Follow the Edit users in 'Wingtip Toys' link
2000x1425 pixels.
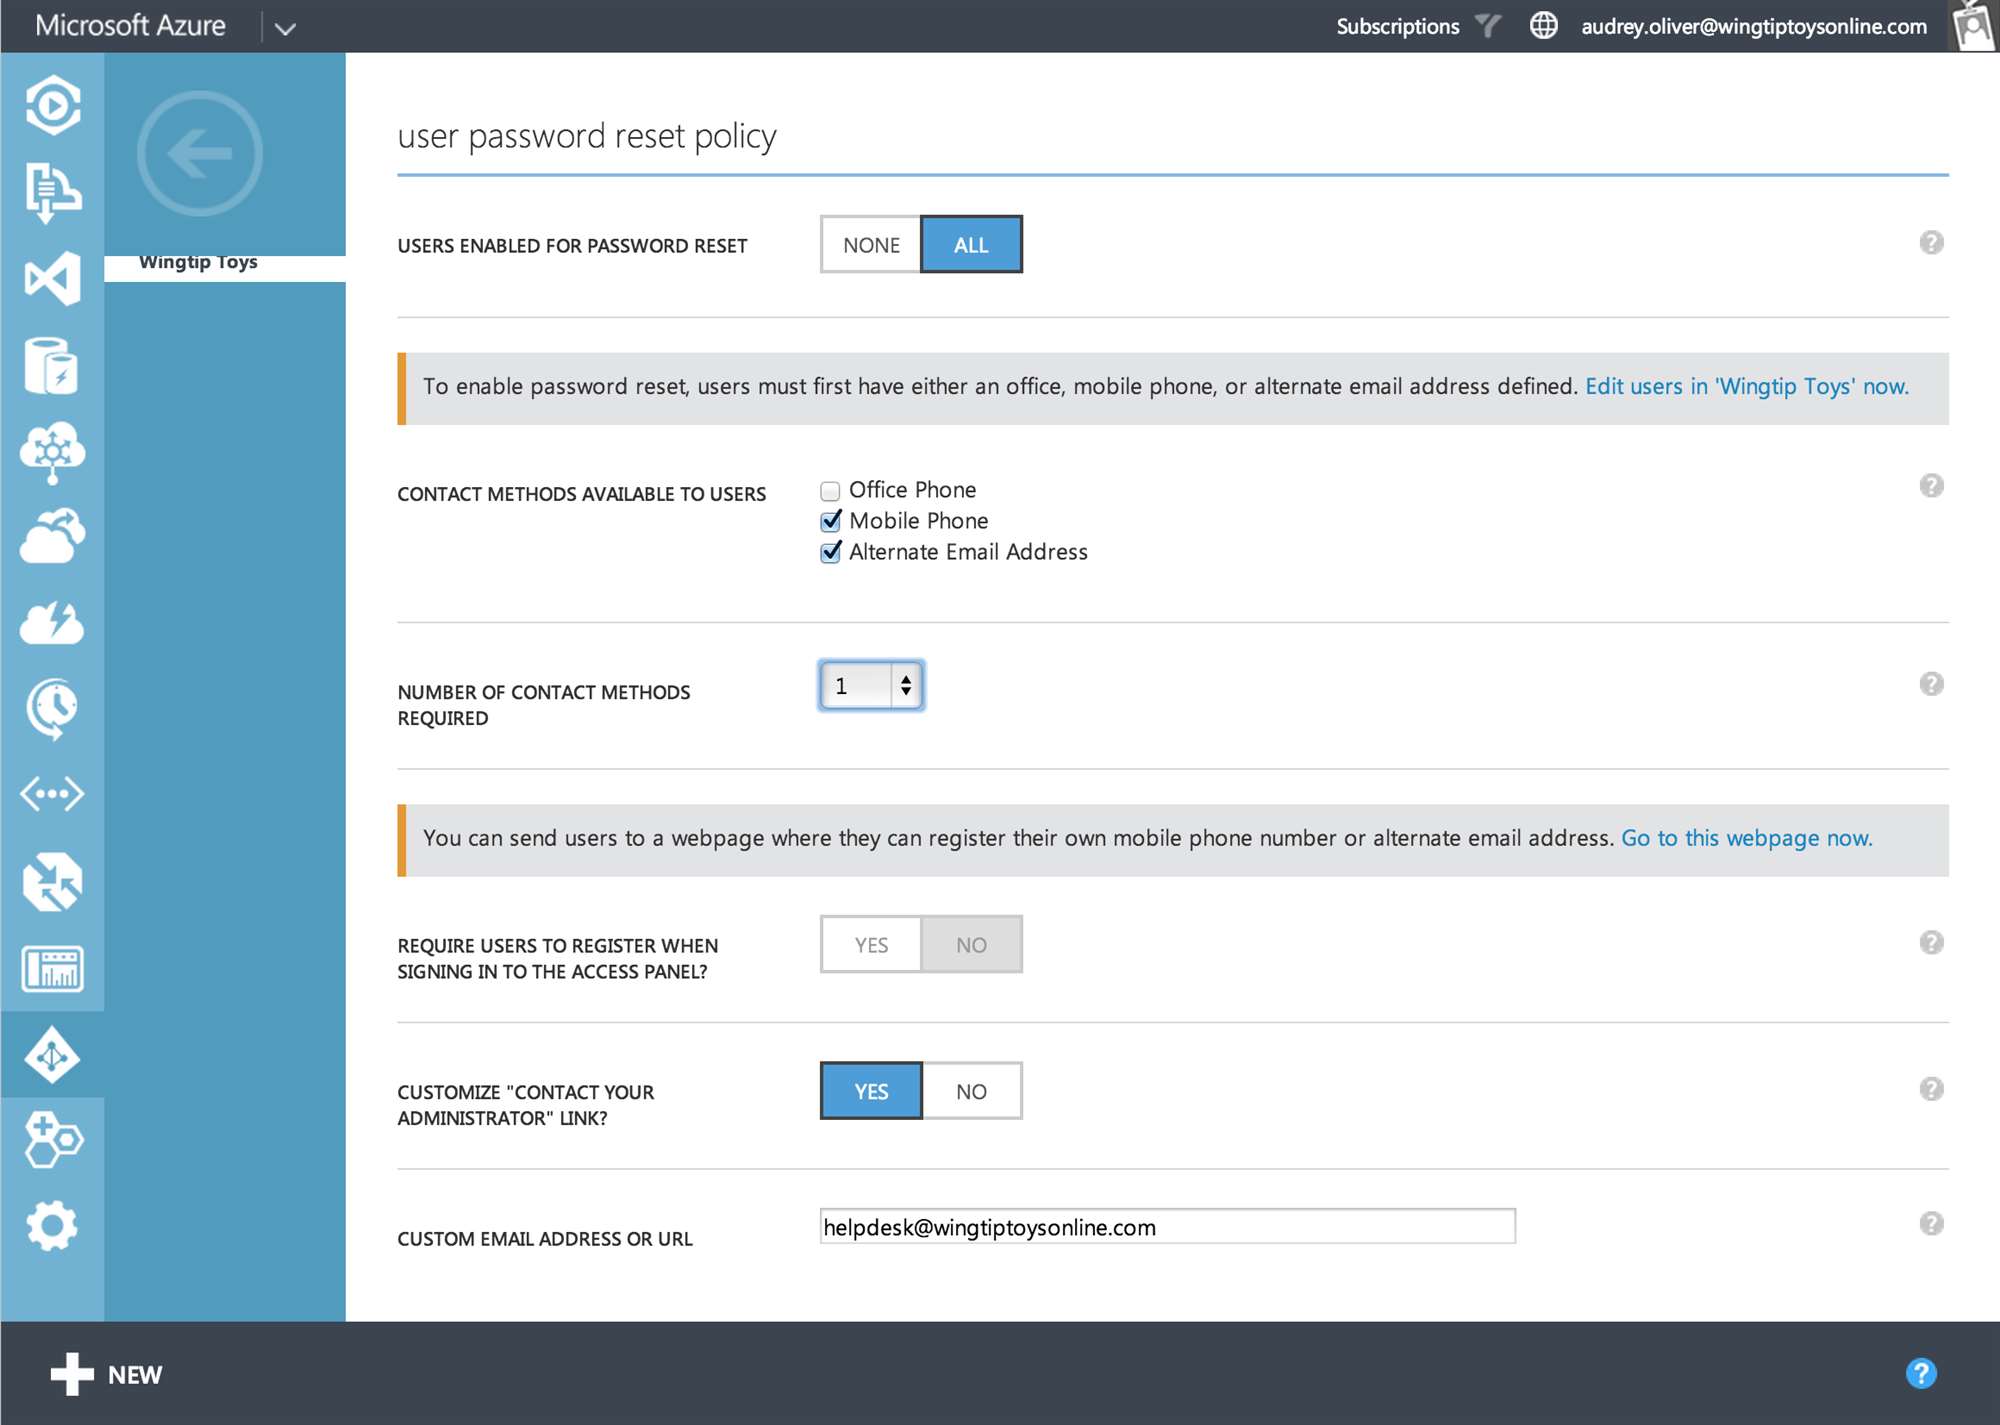tap(1747, 386)
